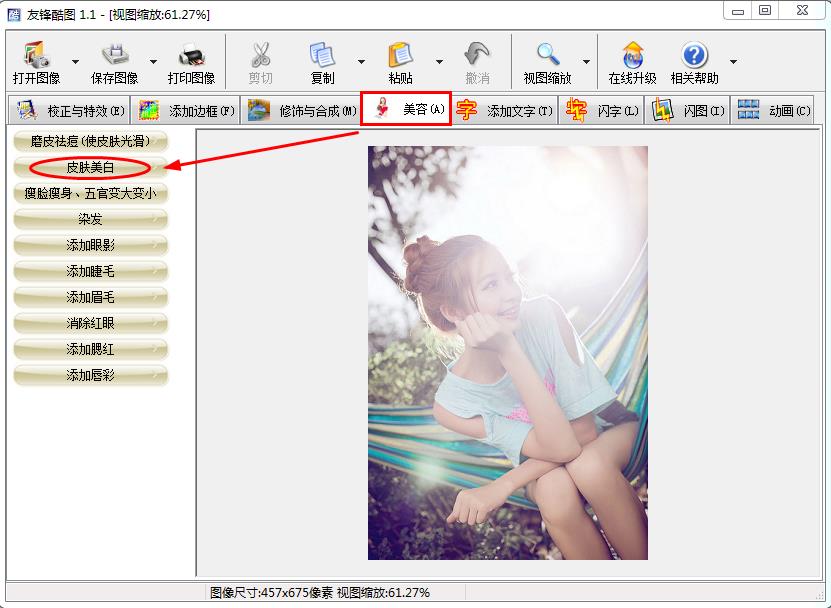Image resolution: width=831 pixels, height=608 pixels.
Task: Click the Paste (粘贴) clipboard icon
Action: (x=400, y=55)
